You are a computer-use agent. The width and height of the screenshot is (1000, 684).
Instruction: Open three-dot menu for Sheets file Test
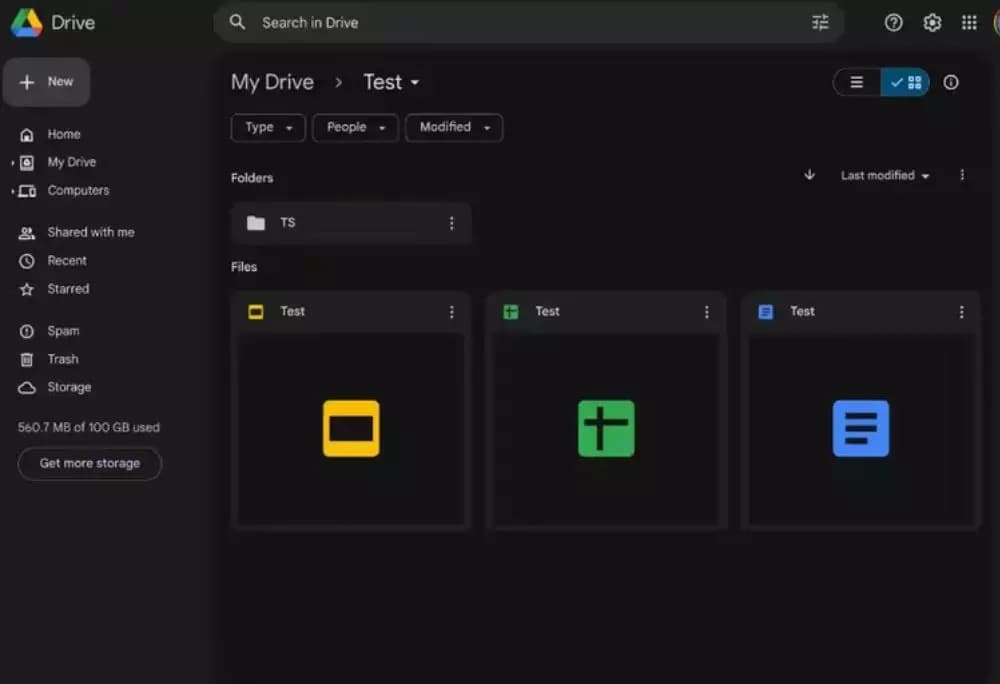tap(707, 312)
